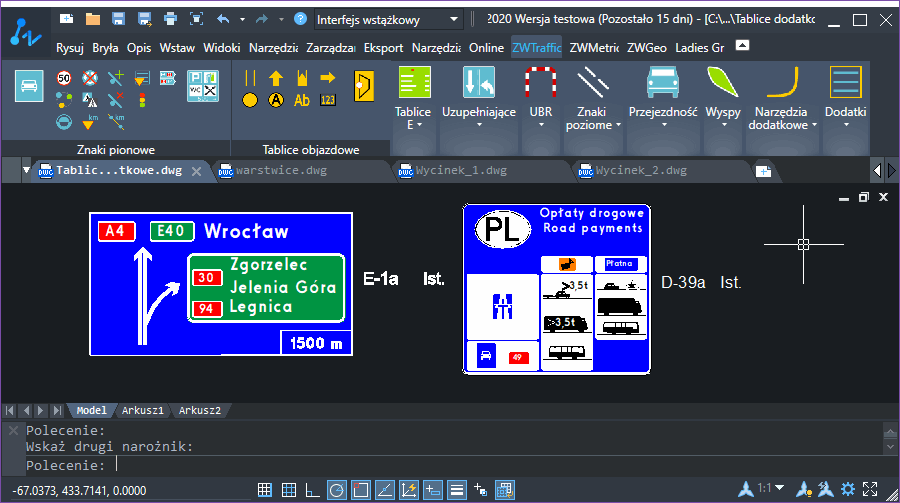Switch to the ZWMetric ribbon tab

[594, 48]
